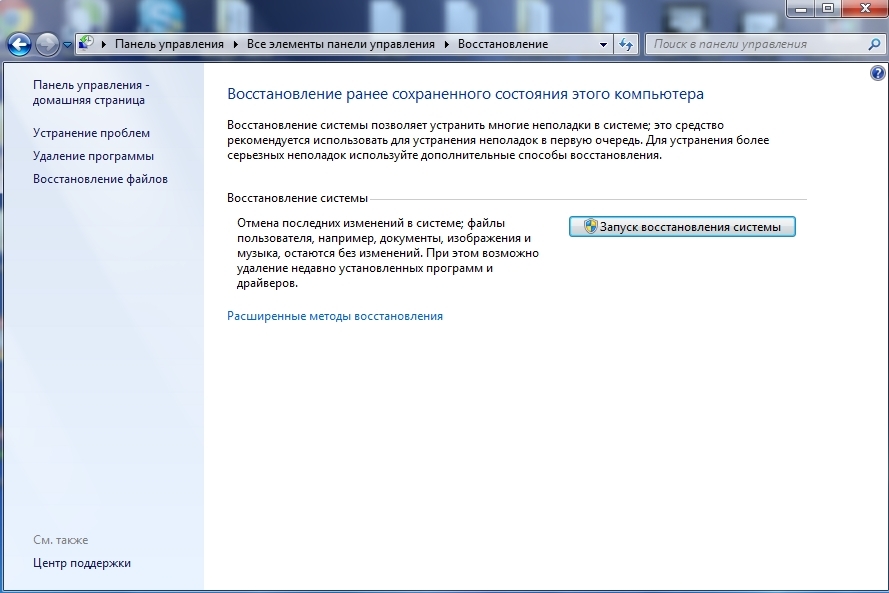The height and width of the screenshot is (593, 889).
Task: Expand the arrow before Панель управления
Action: coord(104,44)
